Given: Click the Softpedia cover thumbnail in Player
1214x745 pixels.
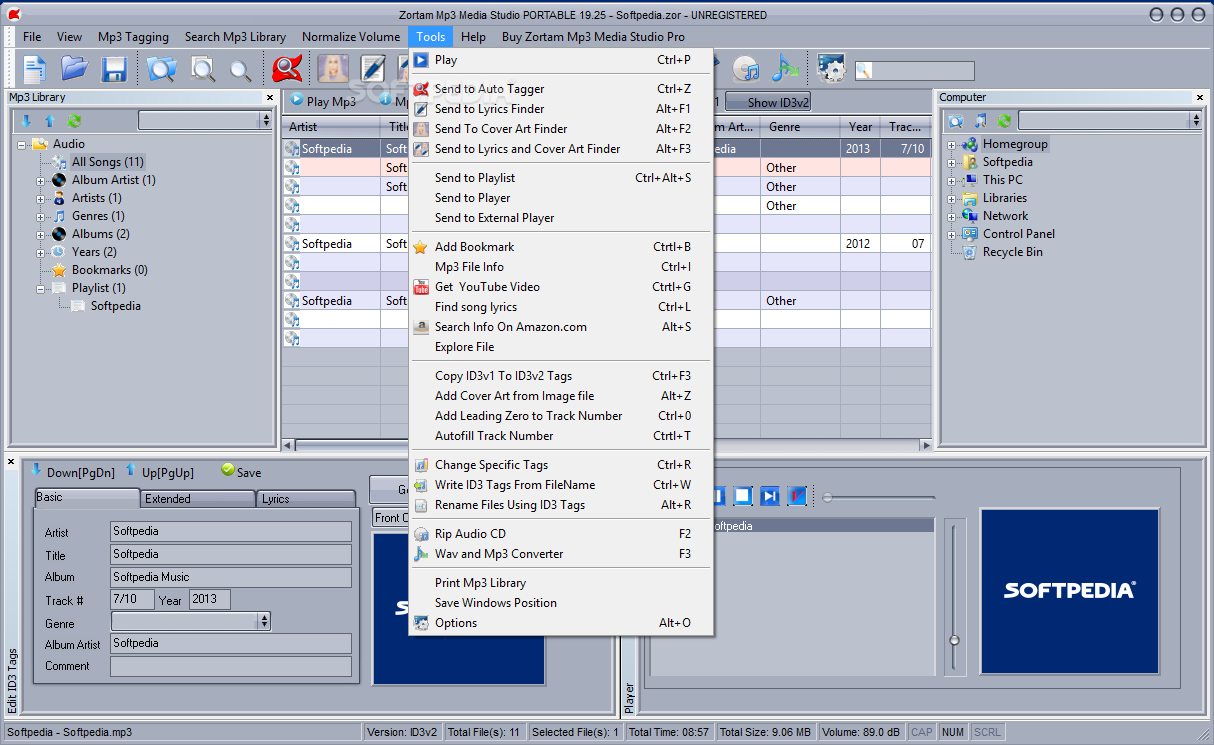Looking at the screenshot, I should 1069,590.
